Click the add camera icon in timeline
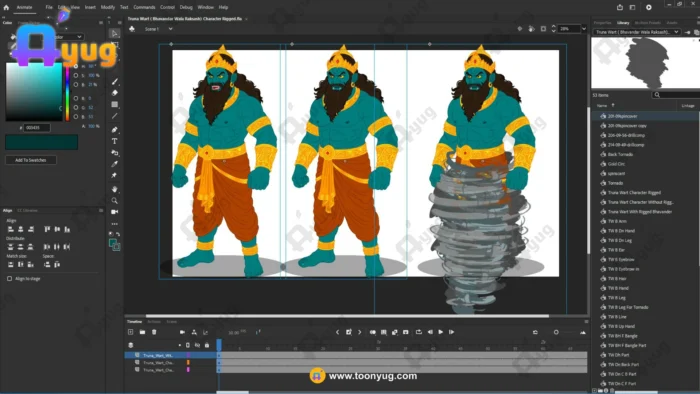The width and height of the screenshot is (700, 394). pos(182,332)
